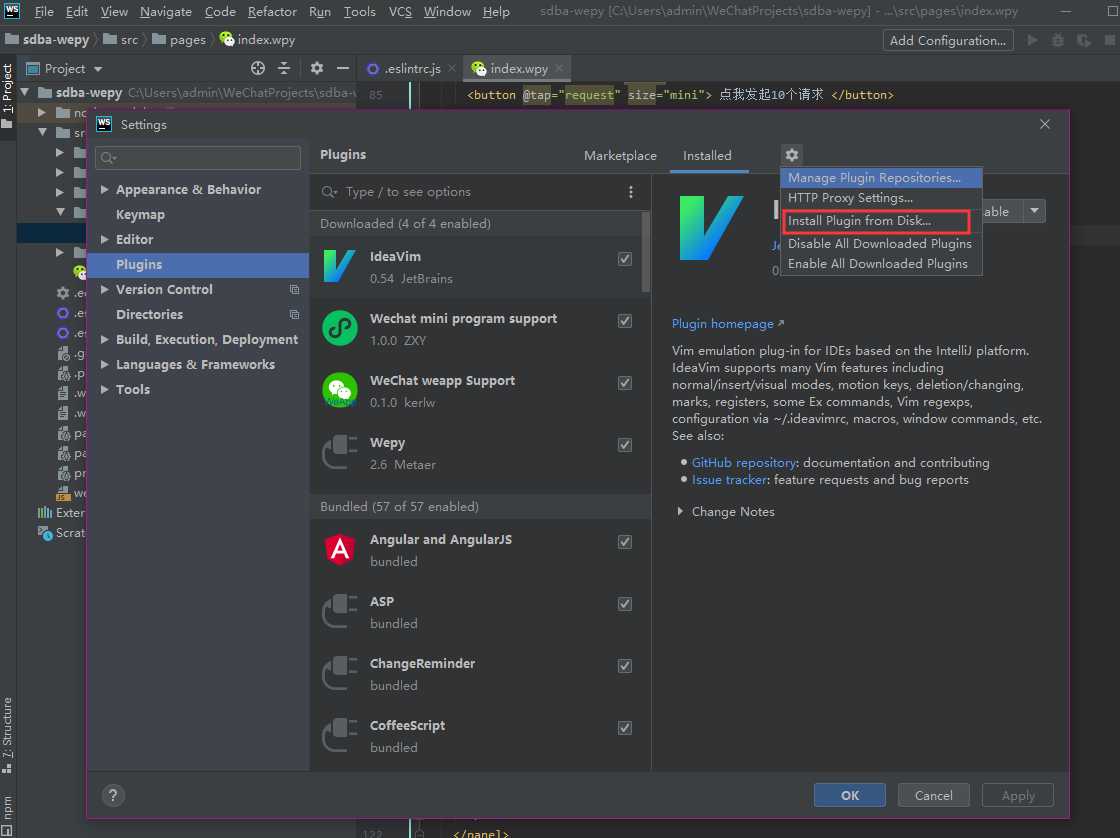Screen dimensions: 1120x838
Task: Click the CoffeeScript plugin icon
Action: click(339, 736)
